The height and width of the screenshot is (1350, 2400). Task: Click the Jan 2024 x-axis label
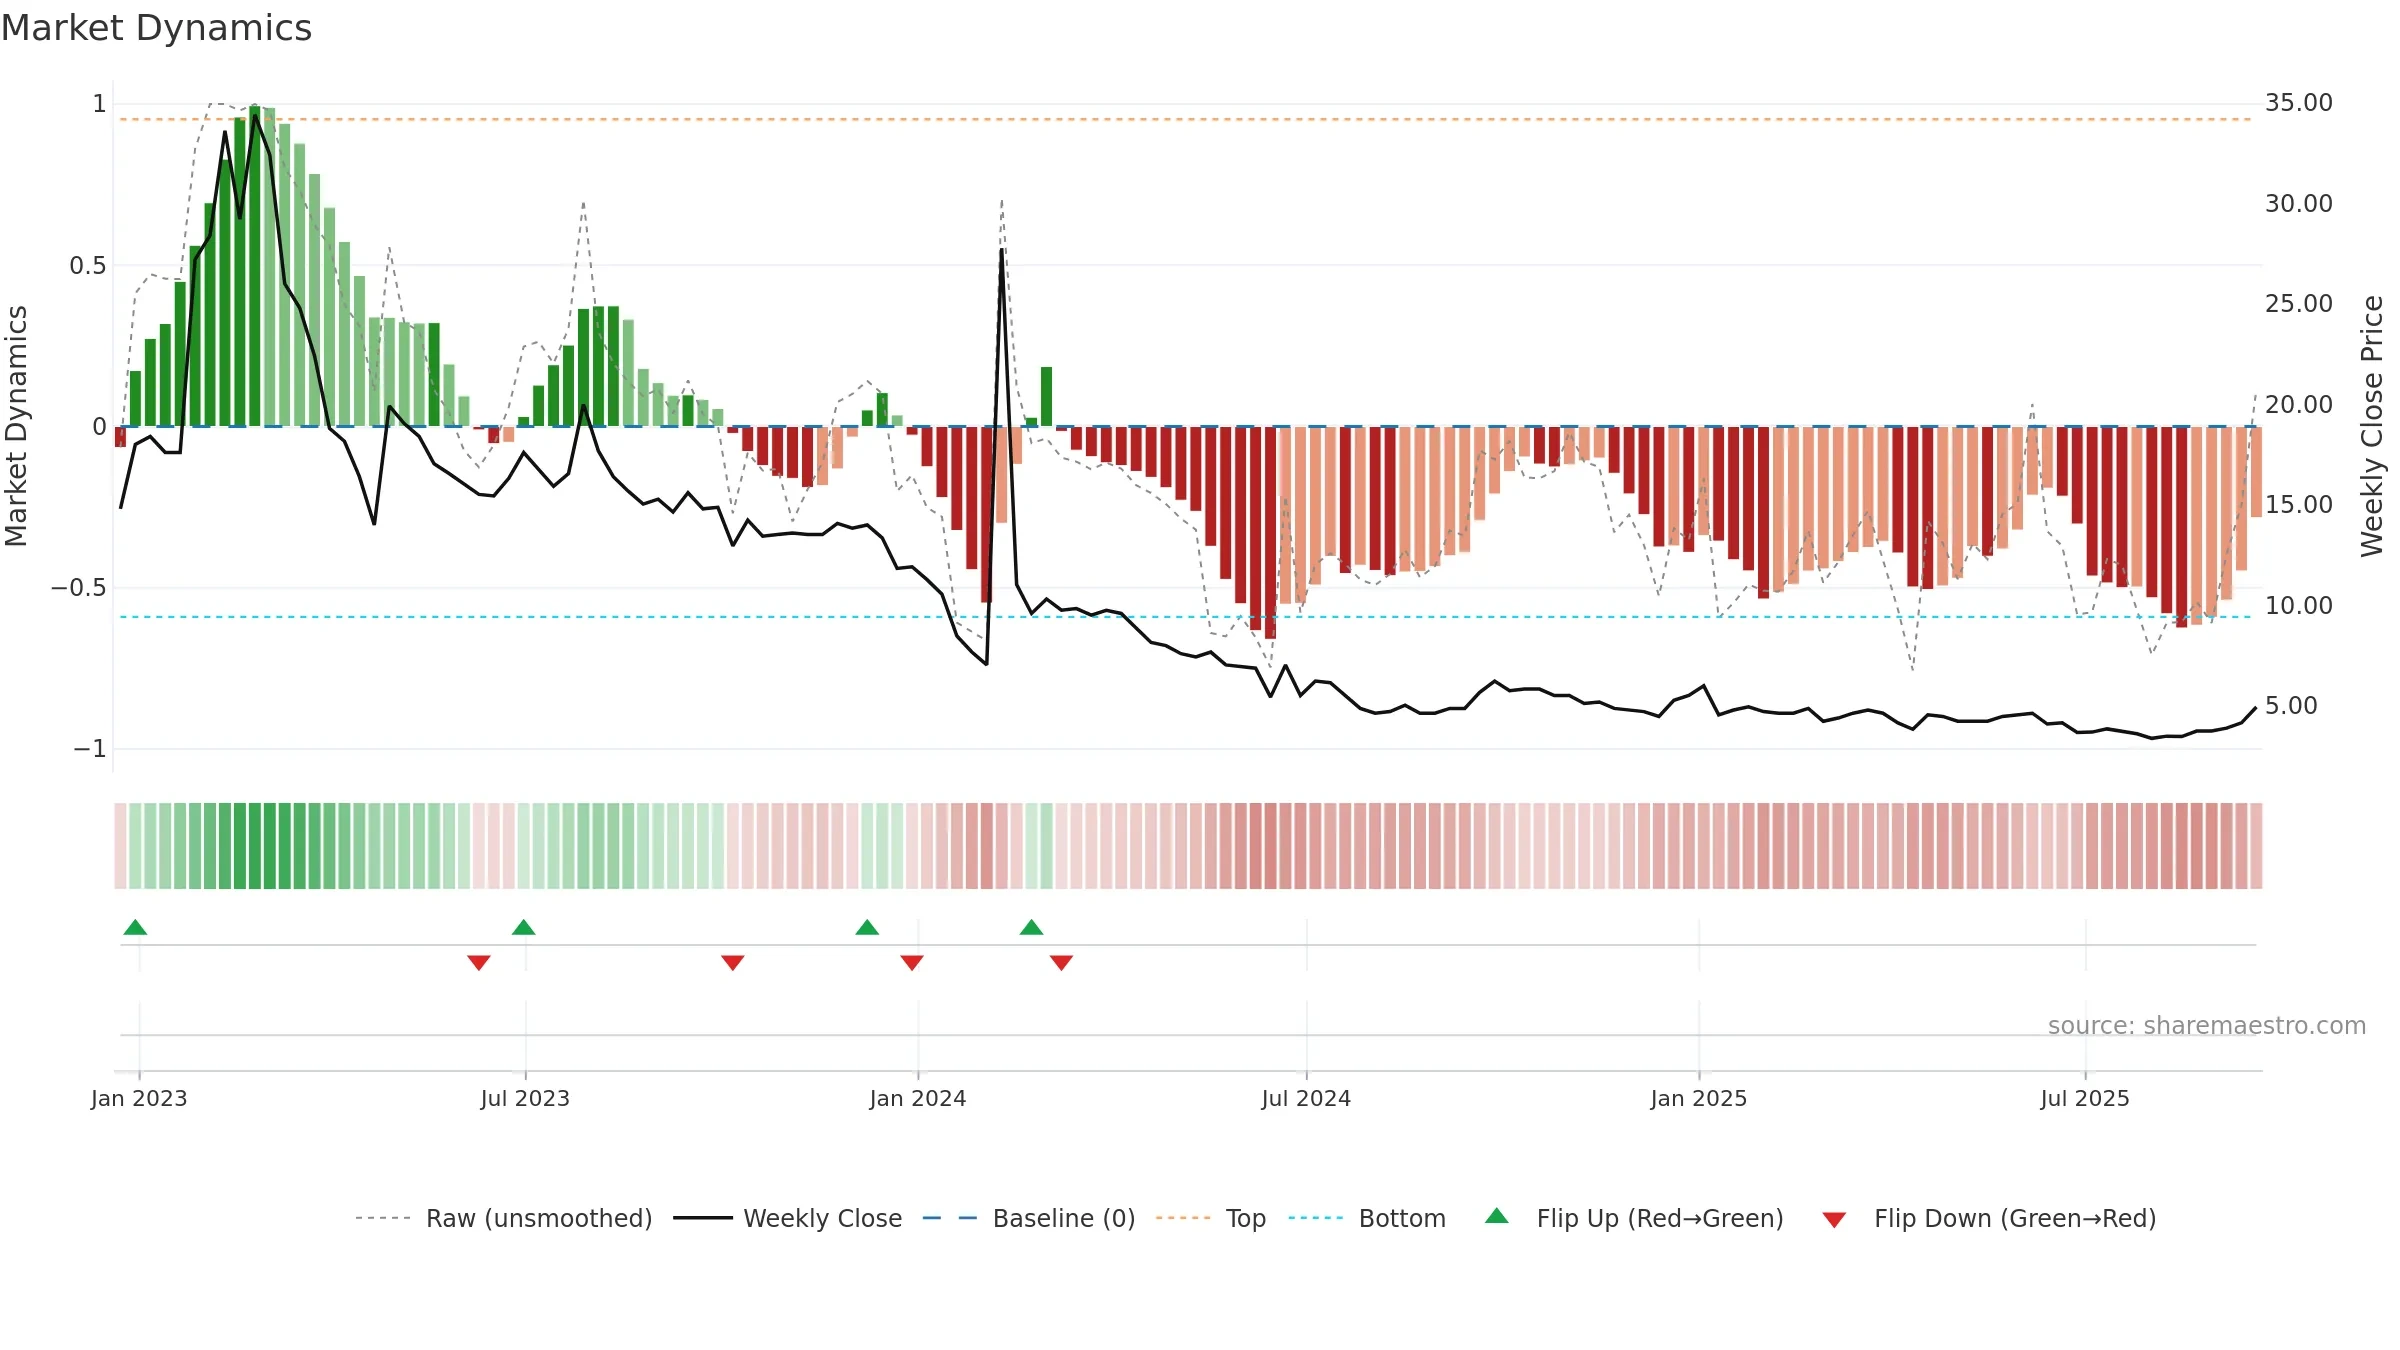click(x=918, y=1098)
